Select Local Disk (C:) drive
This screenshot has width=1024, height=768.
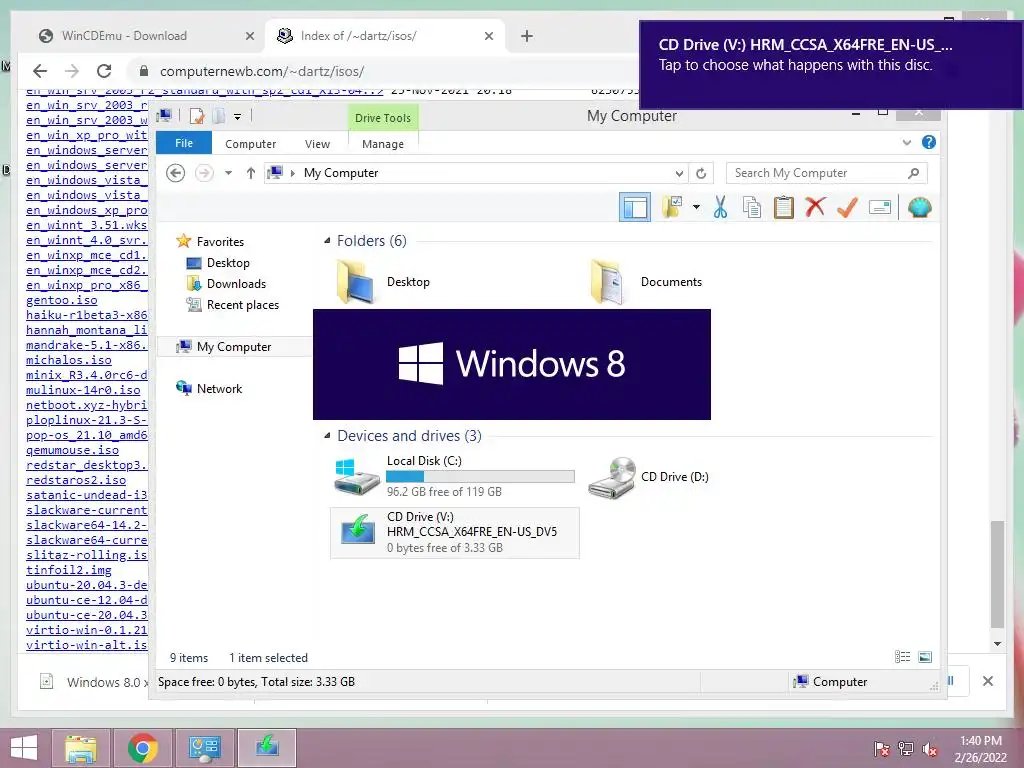pyautogui.click(x=455, y=476)
